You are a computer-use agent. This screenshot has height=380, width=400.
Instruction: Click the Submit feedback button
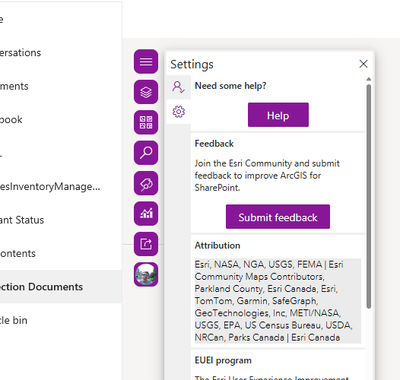click(278, 217)
